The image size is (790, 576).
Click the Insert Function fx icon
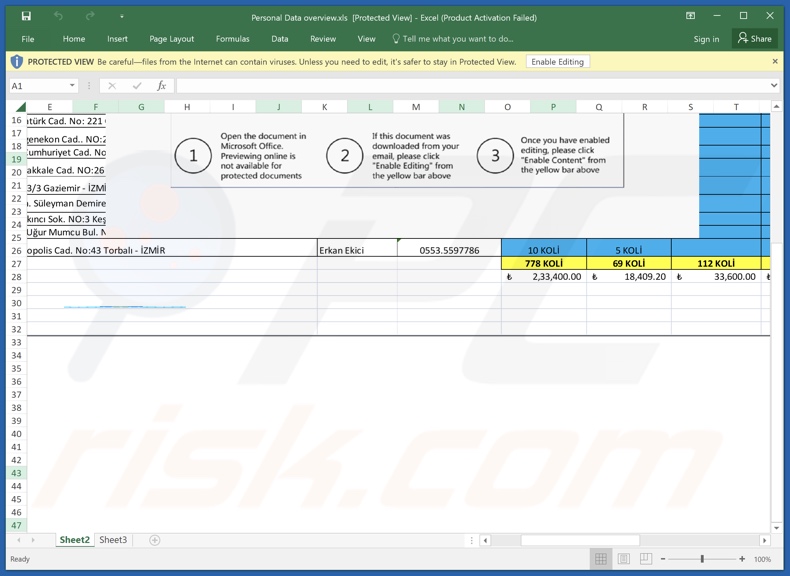pyautogui.click(x=161, y=86)
